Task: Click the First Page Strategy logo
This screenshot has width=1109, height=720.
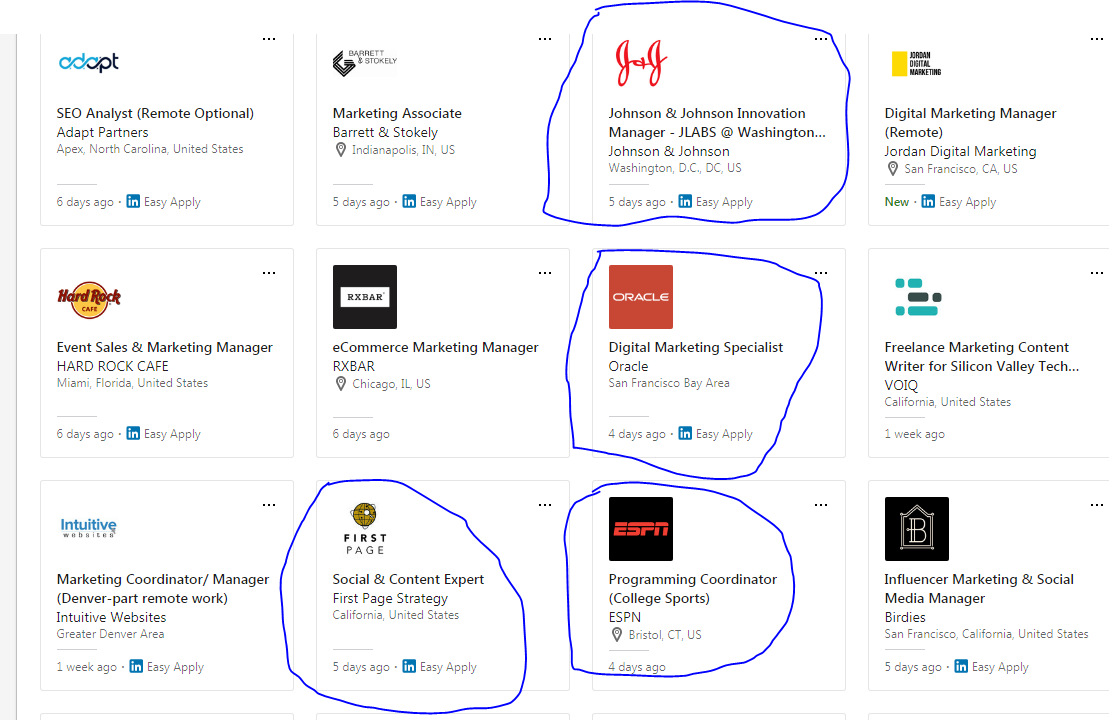Action: pyautogui.click(x=364, y=525)
